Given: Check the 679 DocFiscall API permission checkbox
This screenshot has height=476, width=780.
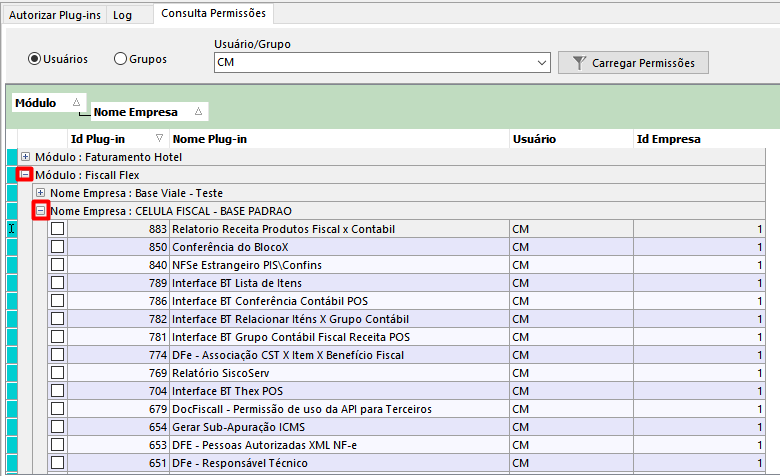Looking at the screenshot, I should click(x=58, y=408).
